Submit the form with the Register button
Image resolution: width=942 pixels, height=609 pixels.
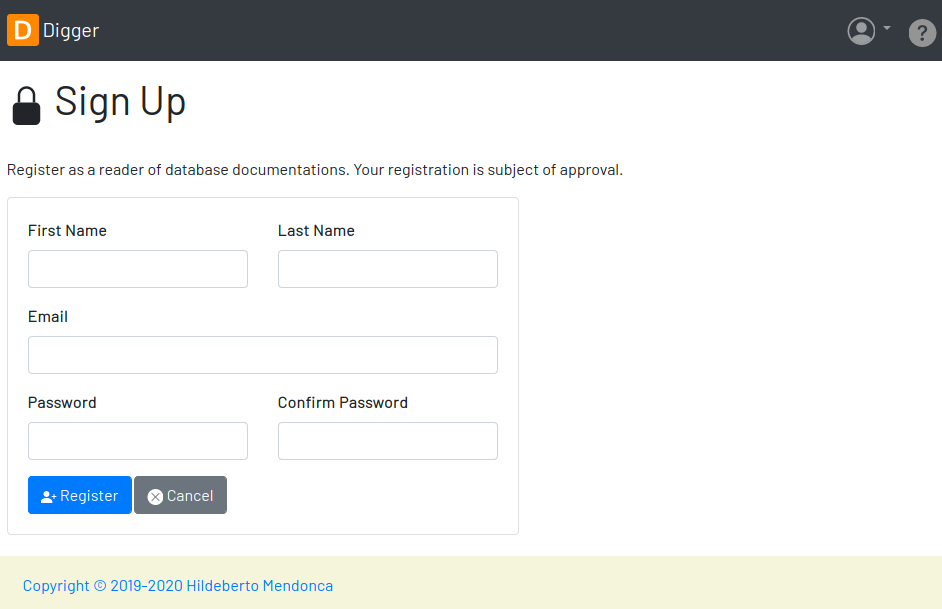(80, 495)
